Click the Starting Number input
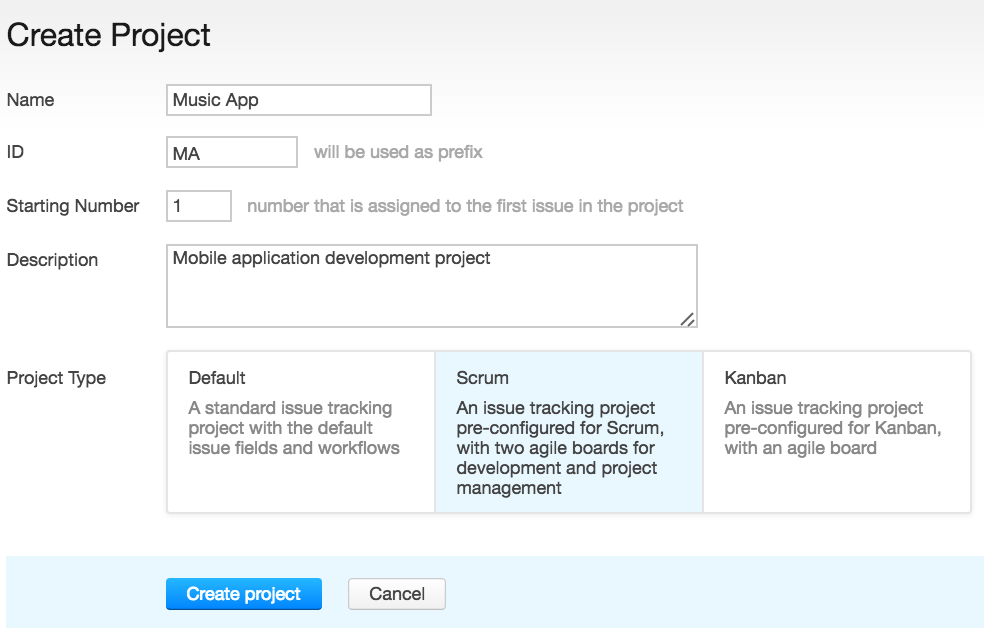This screenshot has width=984, height=628. (x=198, y=205)
